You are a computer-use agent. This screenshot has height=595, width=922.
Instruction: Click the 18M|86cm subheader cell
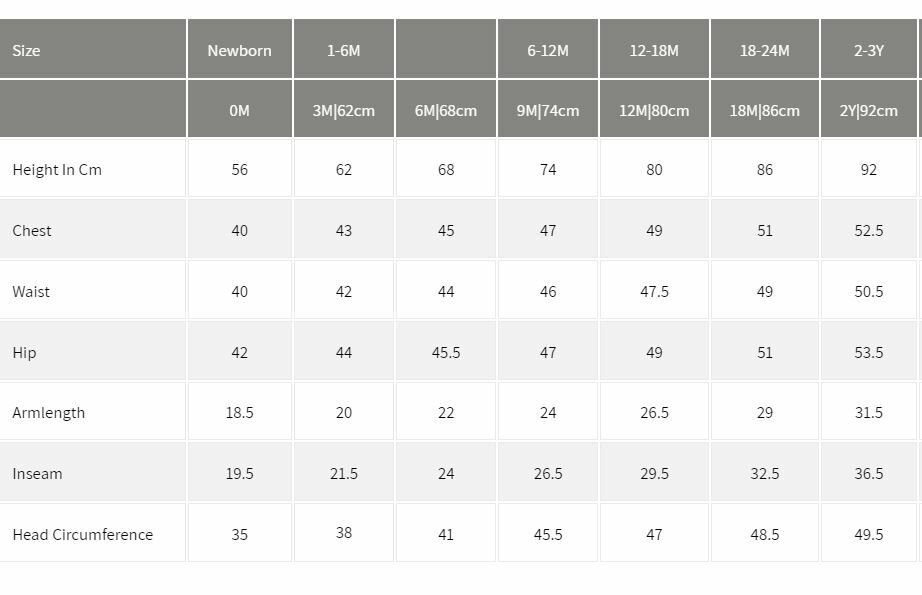click(x=764, y=110)
